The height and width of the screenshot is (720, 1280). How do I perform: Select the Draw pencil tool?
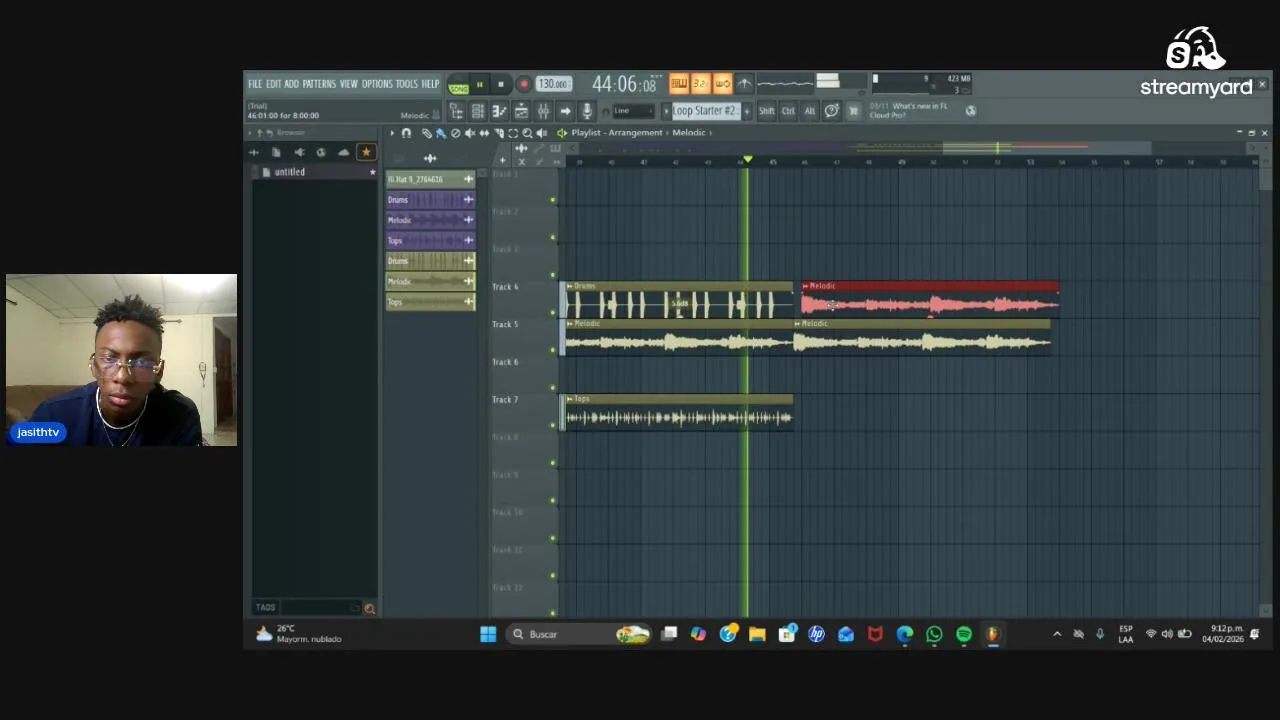[427, 133]
